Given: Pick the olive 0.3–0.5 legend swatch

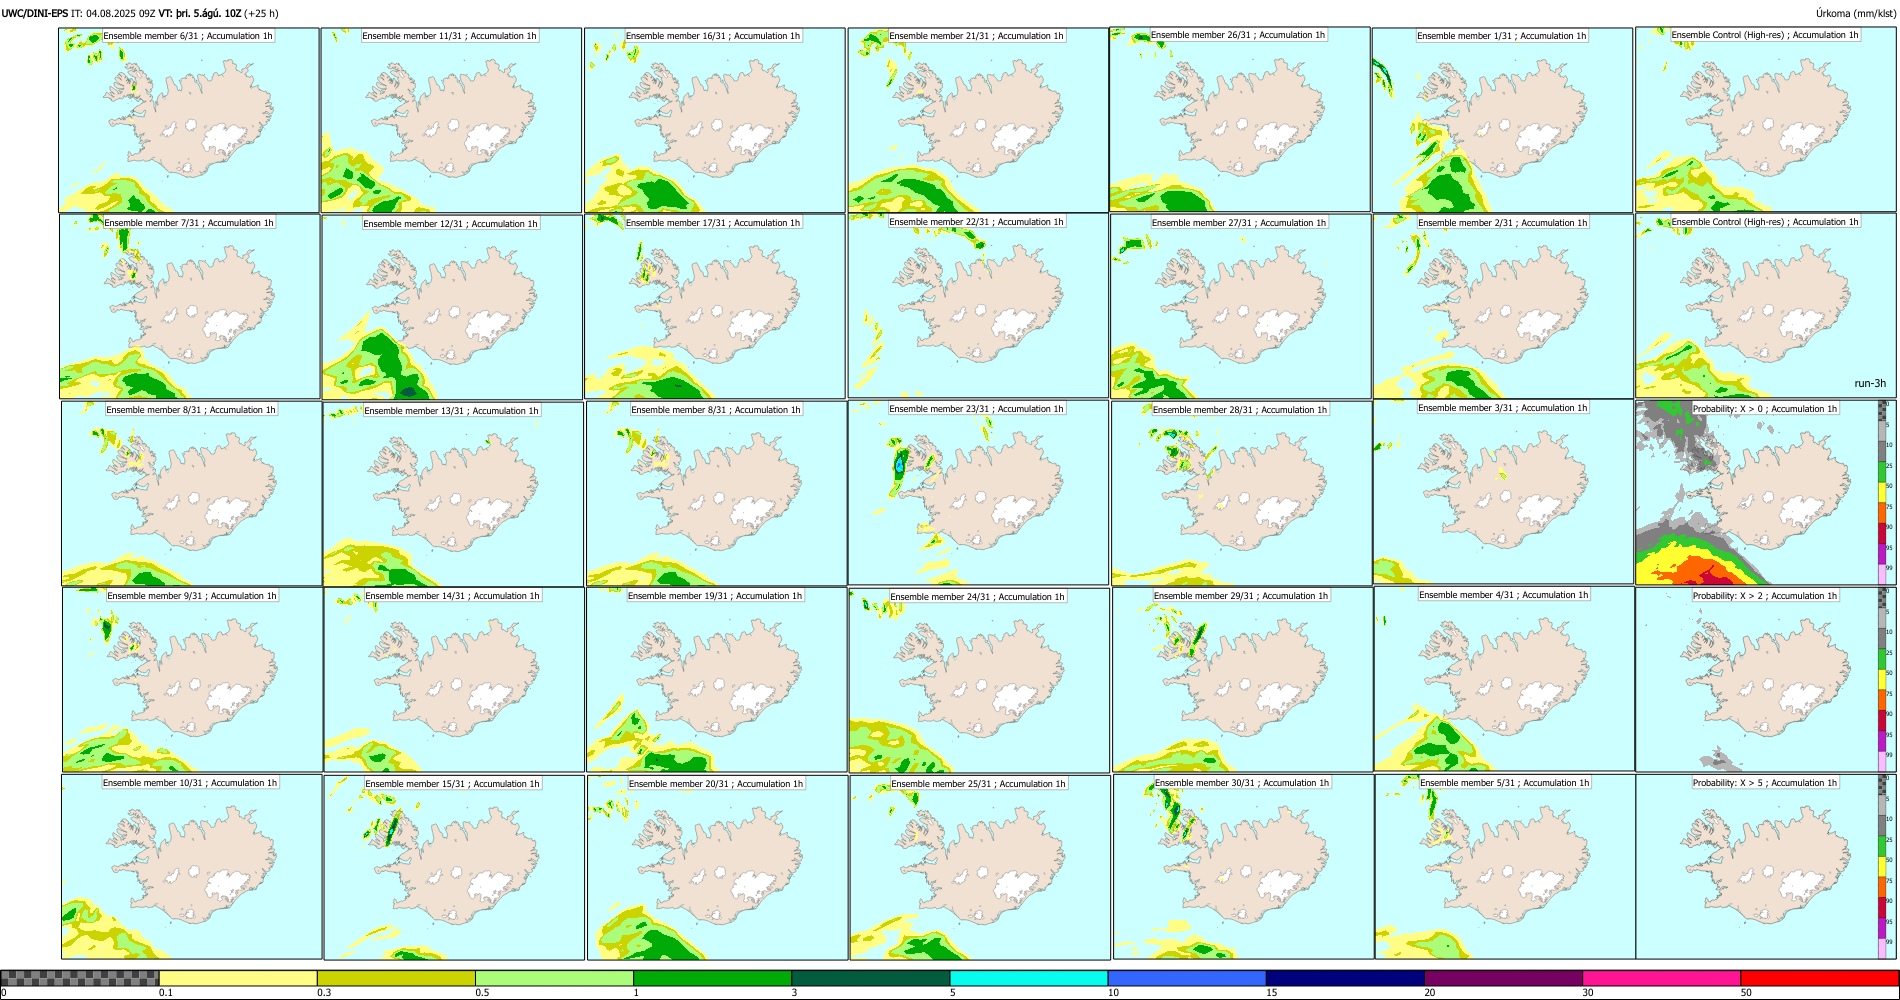Looking at the screenshot, I should [x=396, y=978].
